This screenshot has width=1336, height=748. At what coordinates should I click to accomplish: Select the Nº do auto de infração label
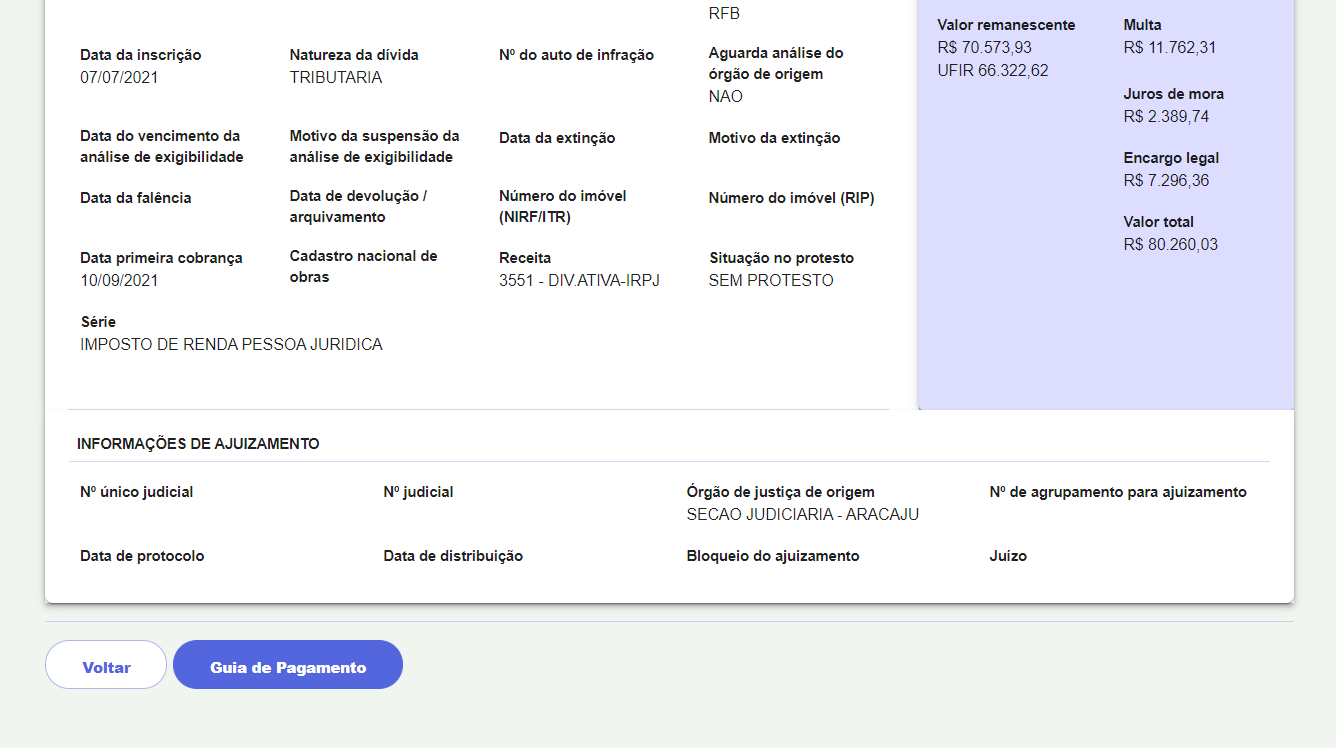tap(576, 55)
